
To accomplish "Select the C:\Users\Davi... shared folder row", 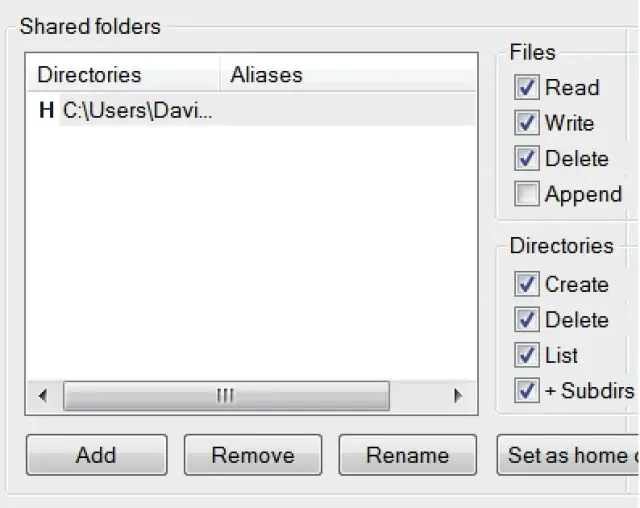I will (x=138, y=110).
